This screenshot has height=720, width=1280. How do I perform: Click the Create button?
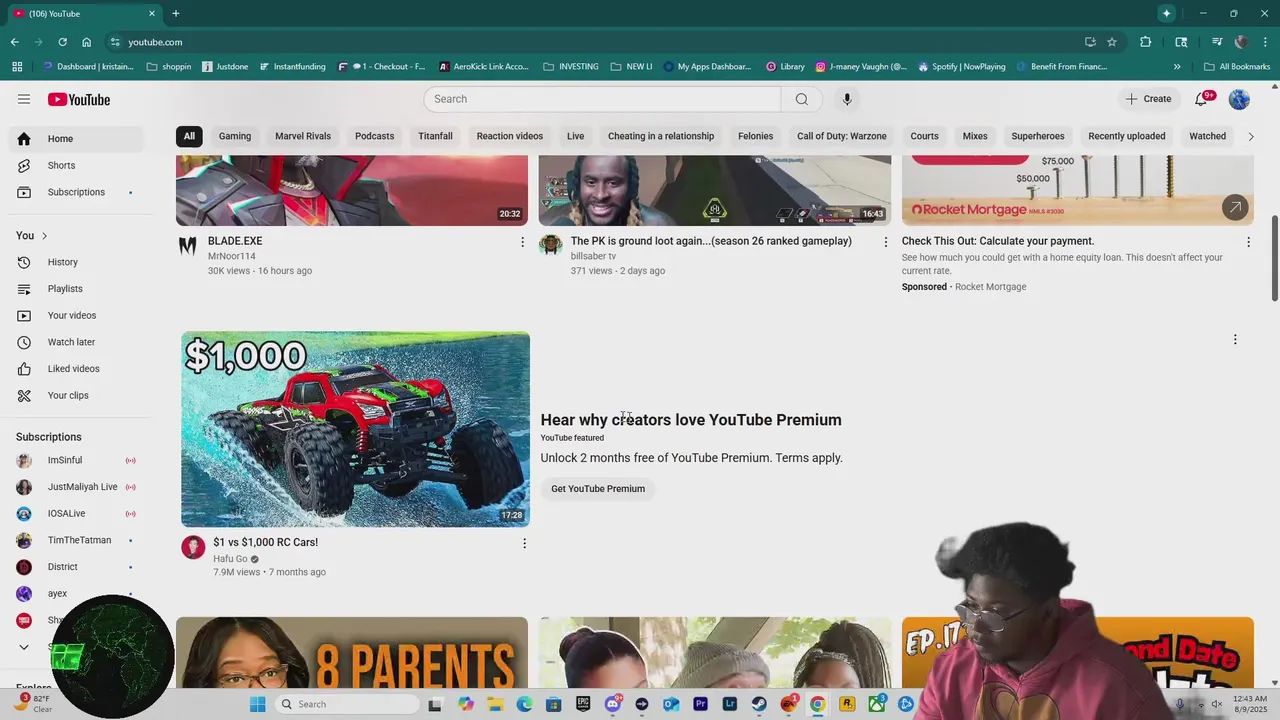pos(1148,99)
